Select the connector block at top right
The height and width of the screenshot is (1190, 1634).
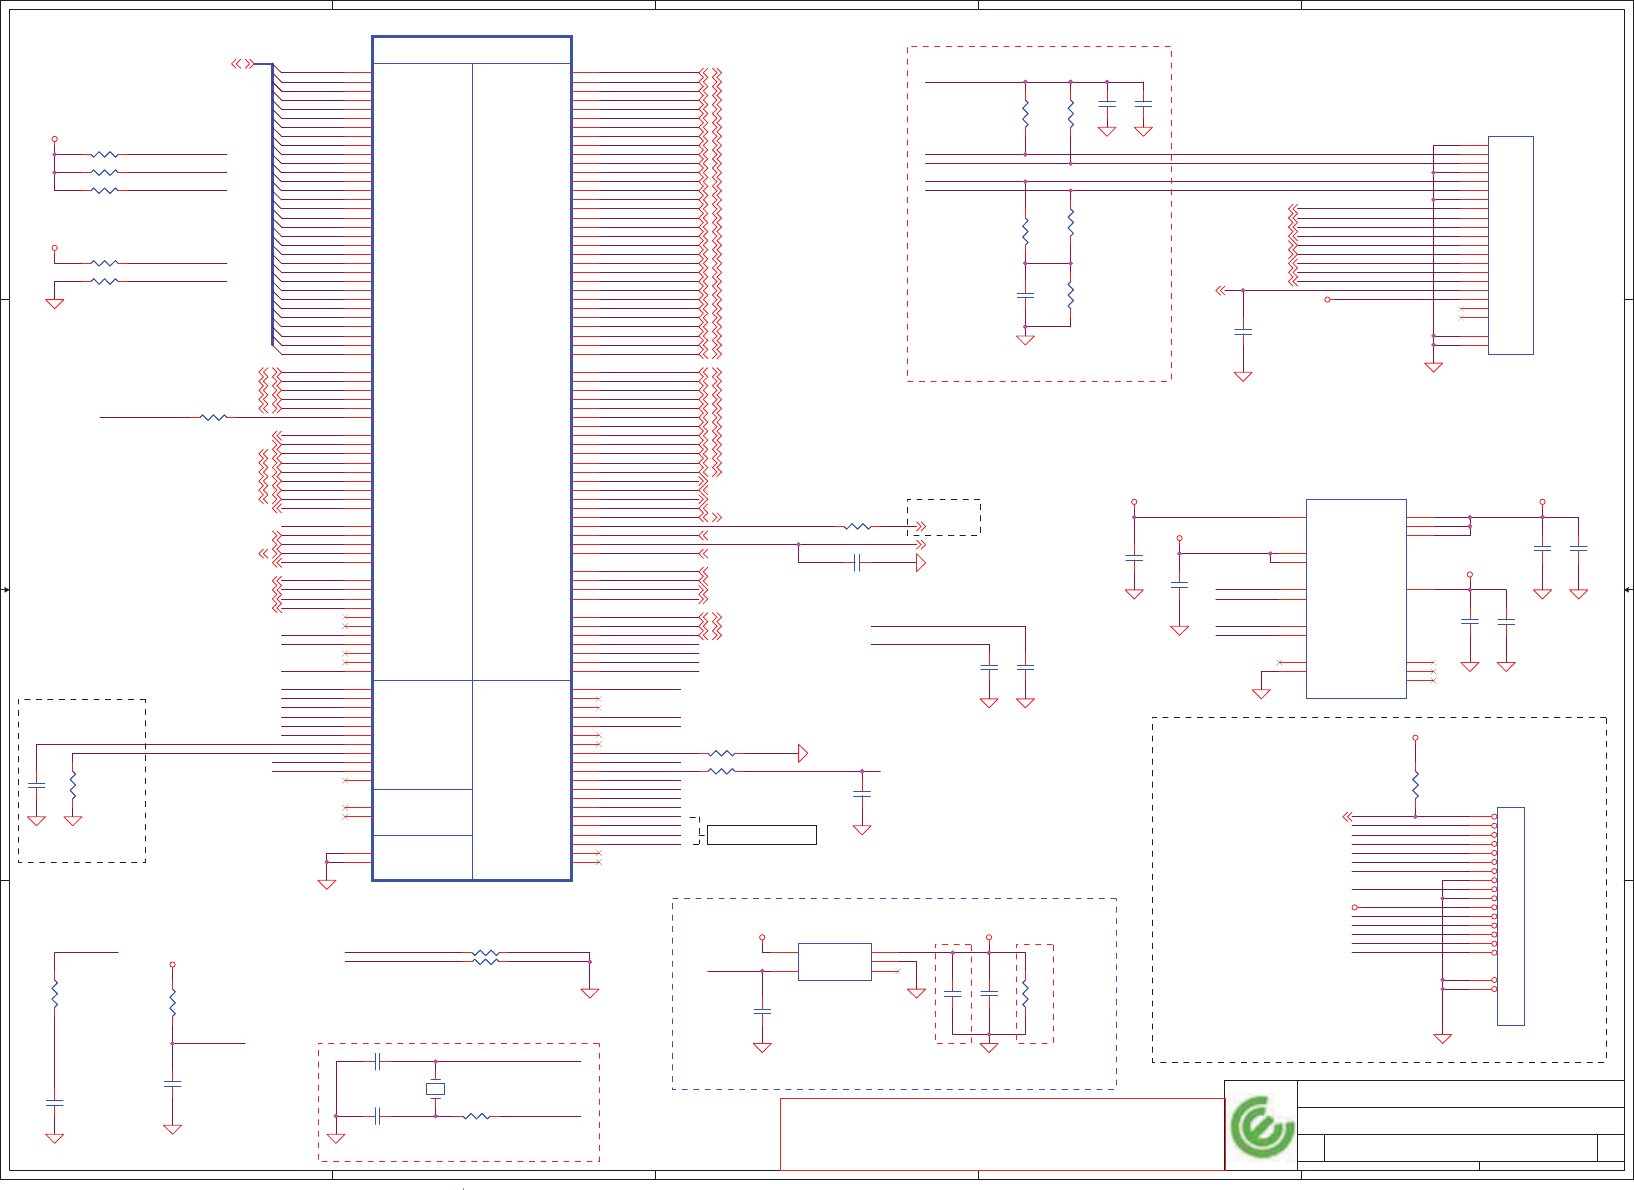coord(1511,245)
